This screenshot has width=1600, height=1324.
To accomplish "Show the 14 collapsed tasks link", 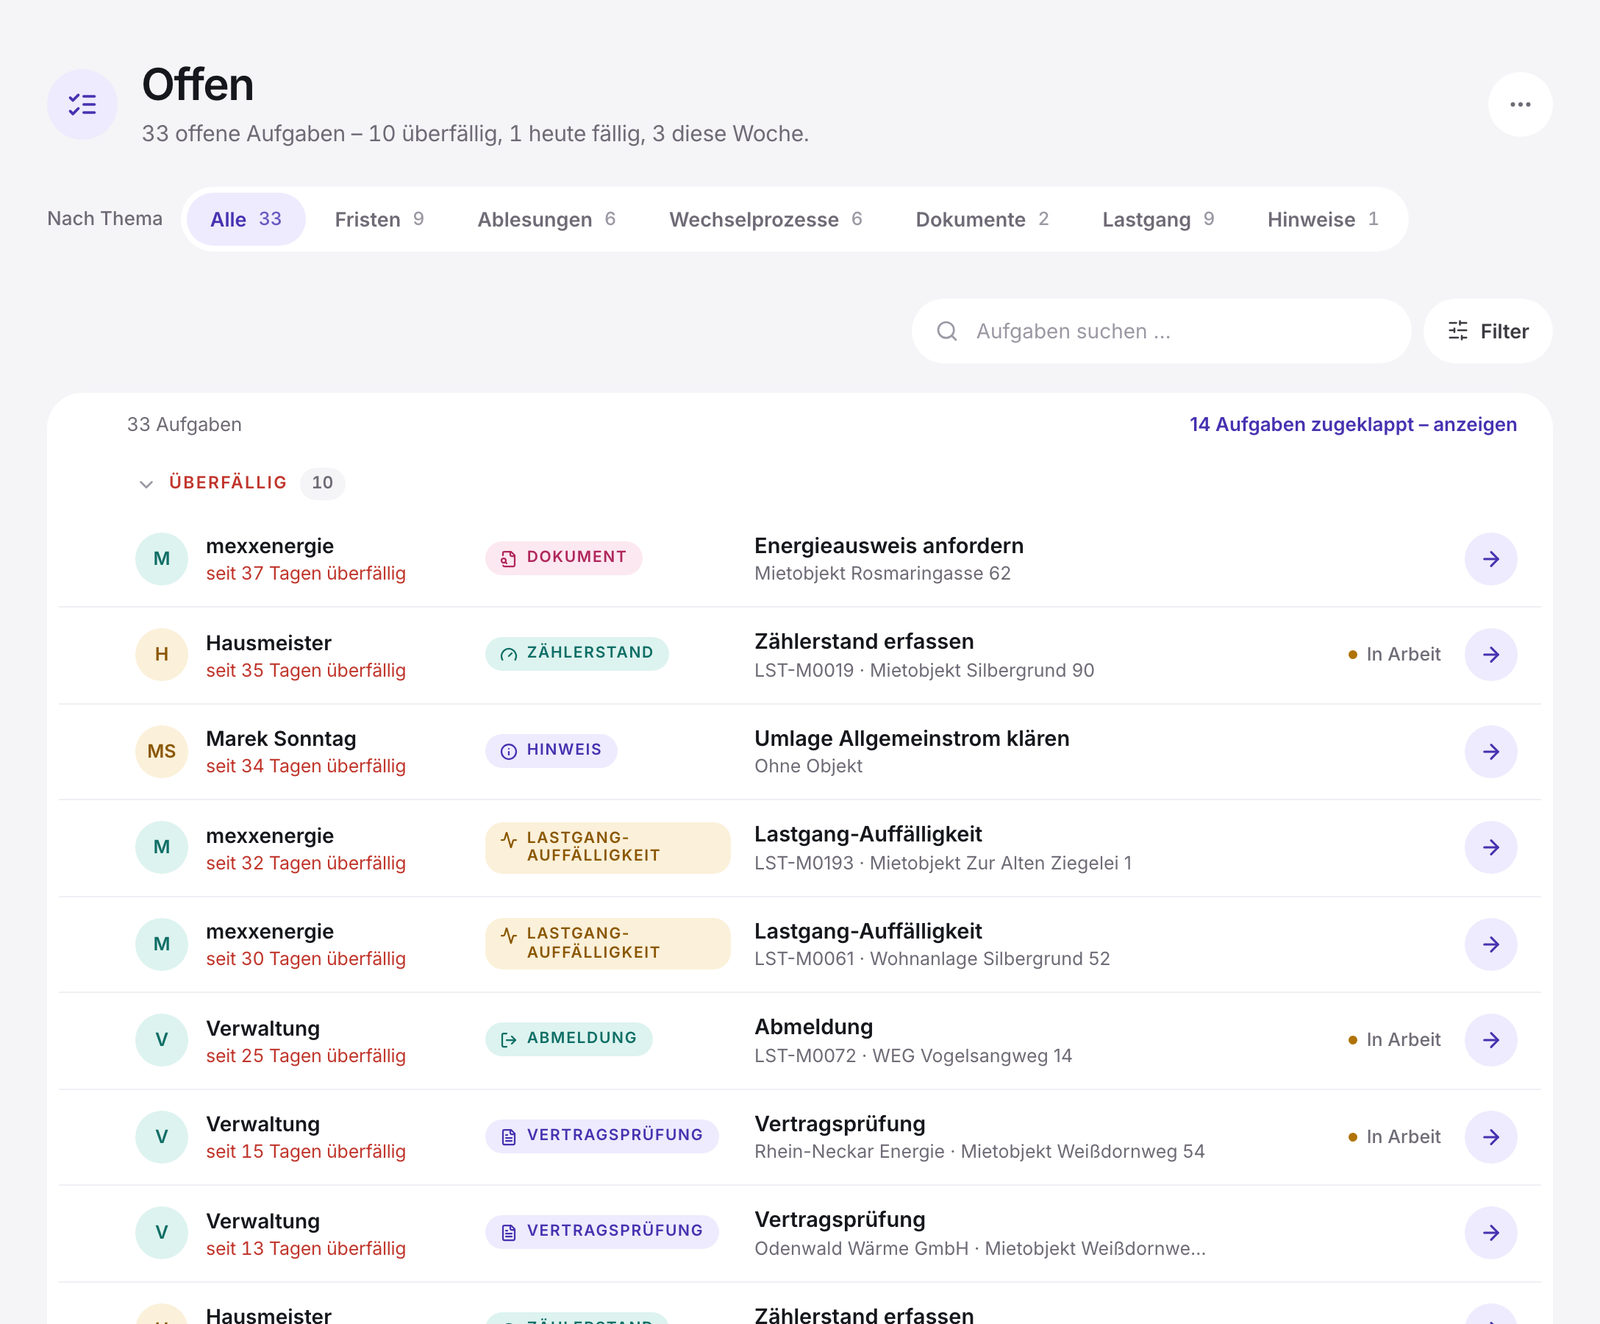I will point(1353,425).
